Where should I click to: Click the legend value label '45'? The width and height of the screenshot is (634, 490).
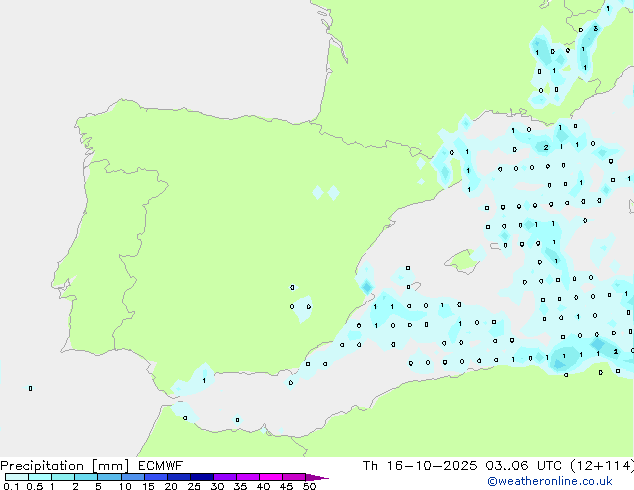pyautogui.click(x=286, y=486)
